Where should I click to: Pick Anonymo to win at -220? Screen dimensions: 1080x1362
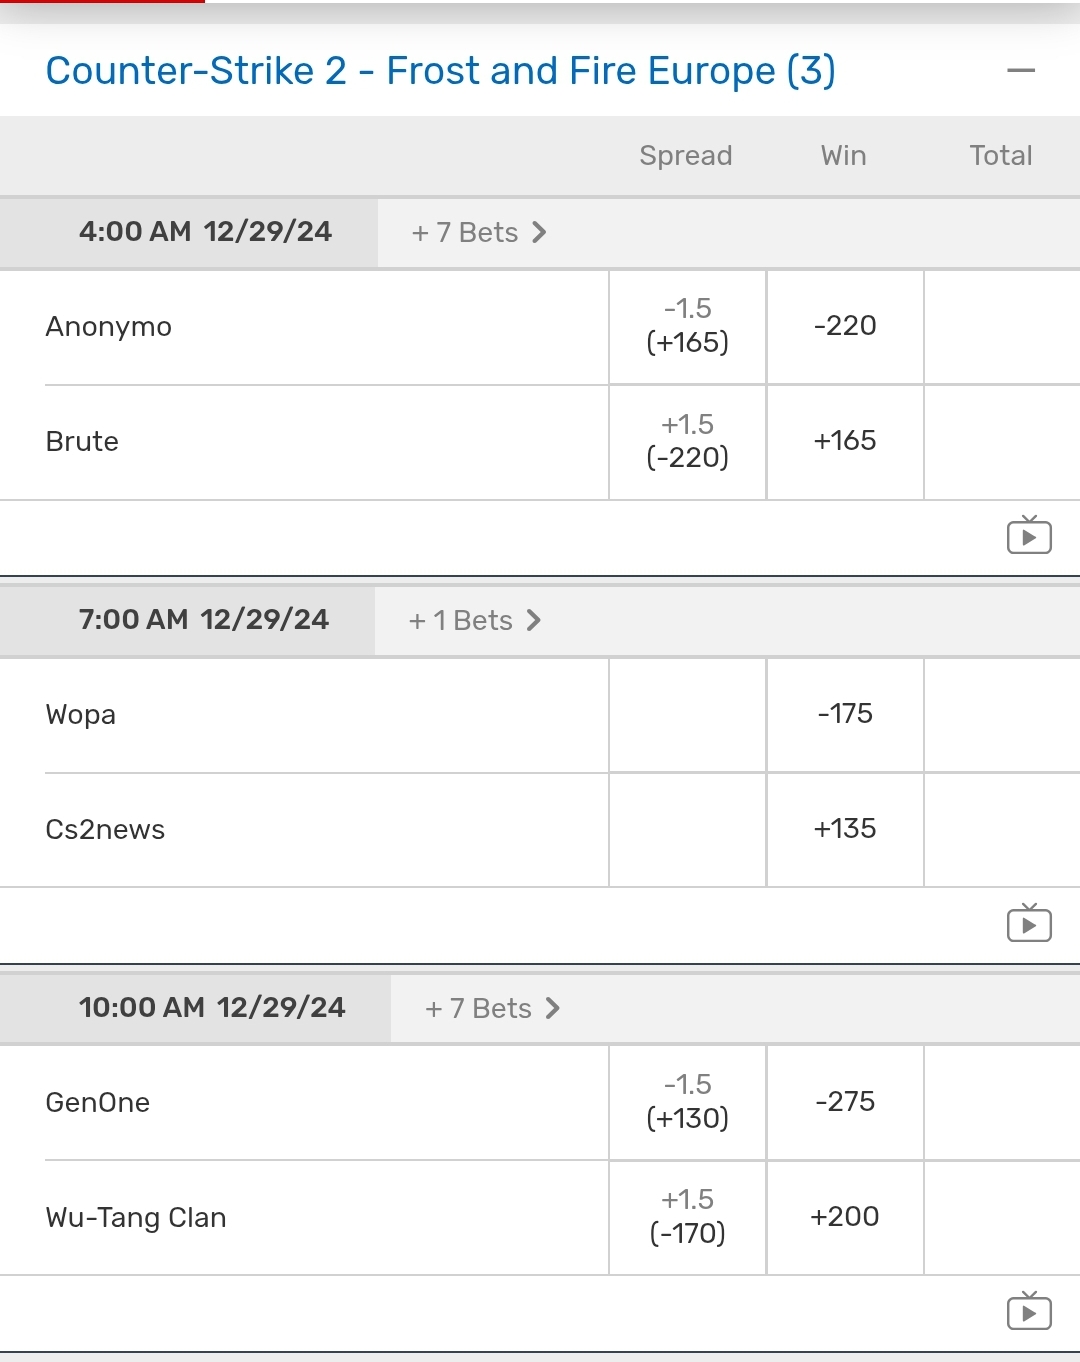(x=845, y=326)
